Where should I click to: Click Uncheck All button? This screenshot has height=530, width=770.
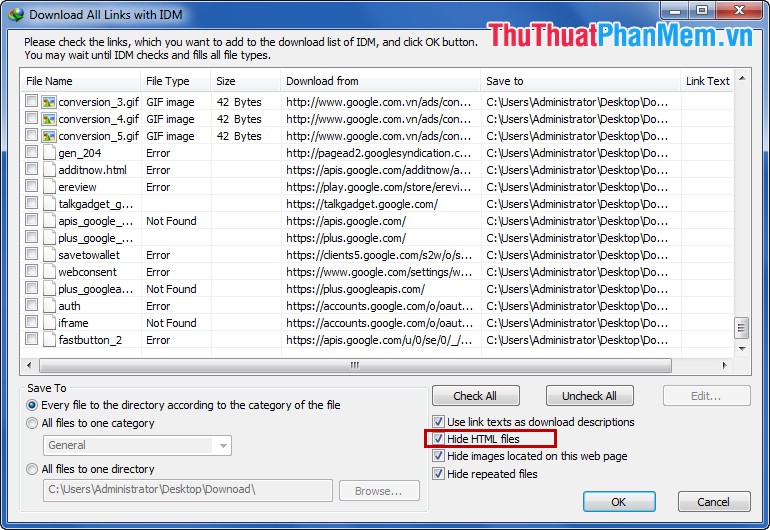[589, 396]
